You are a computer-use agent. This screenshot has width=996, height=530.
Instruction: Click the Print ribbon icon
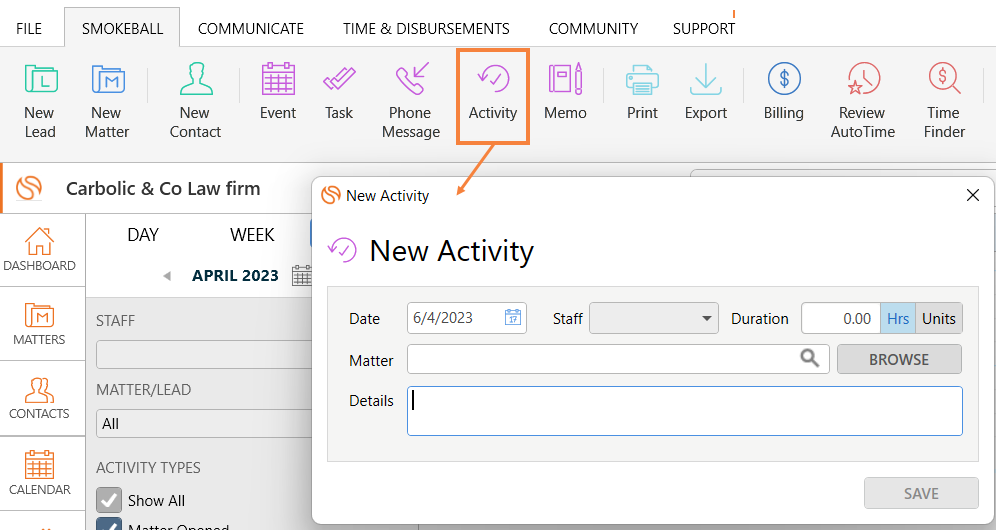642,92
